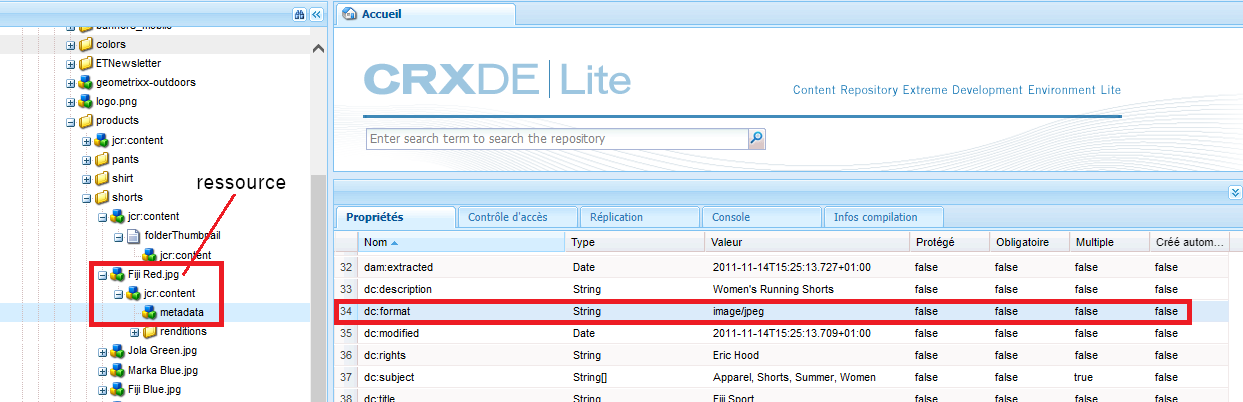Click the Fiji Blue.jpg node icon
This screenshot has width=1243, height=402.
tap(118, 389)
